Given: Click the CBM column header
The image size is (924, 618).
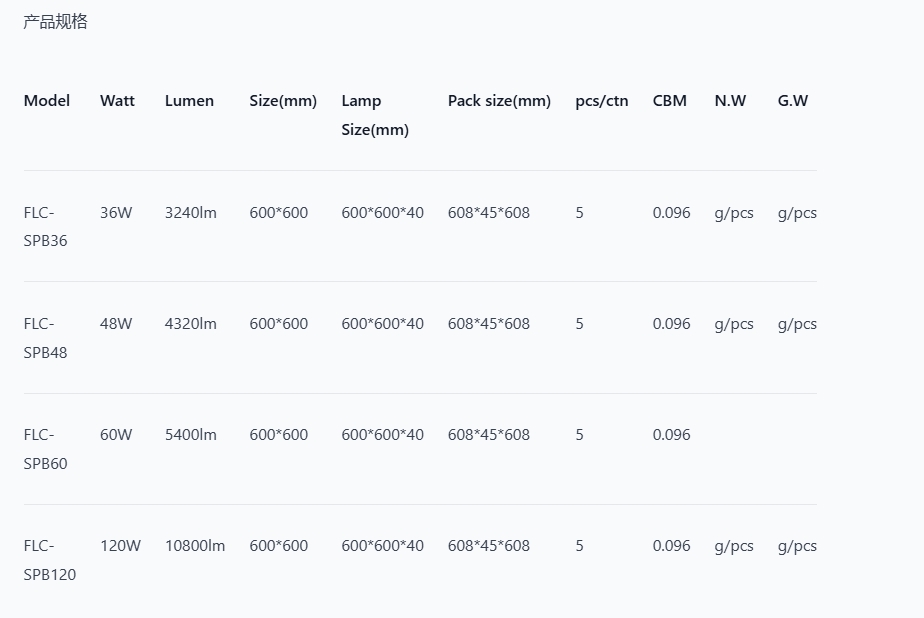Looking at the screenshot, I should pos(670,101).
